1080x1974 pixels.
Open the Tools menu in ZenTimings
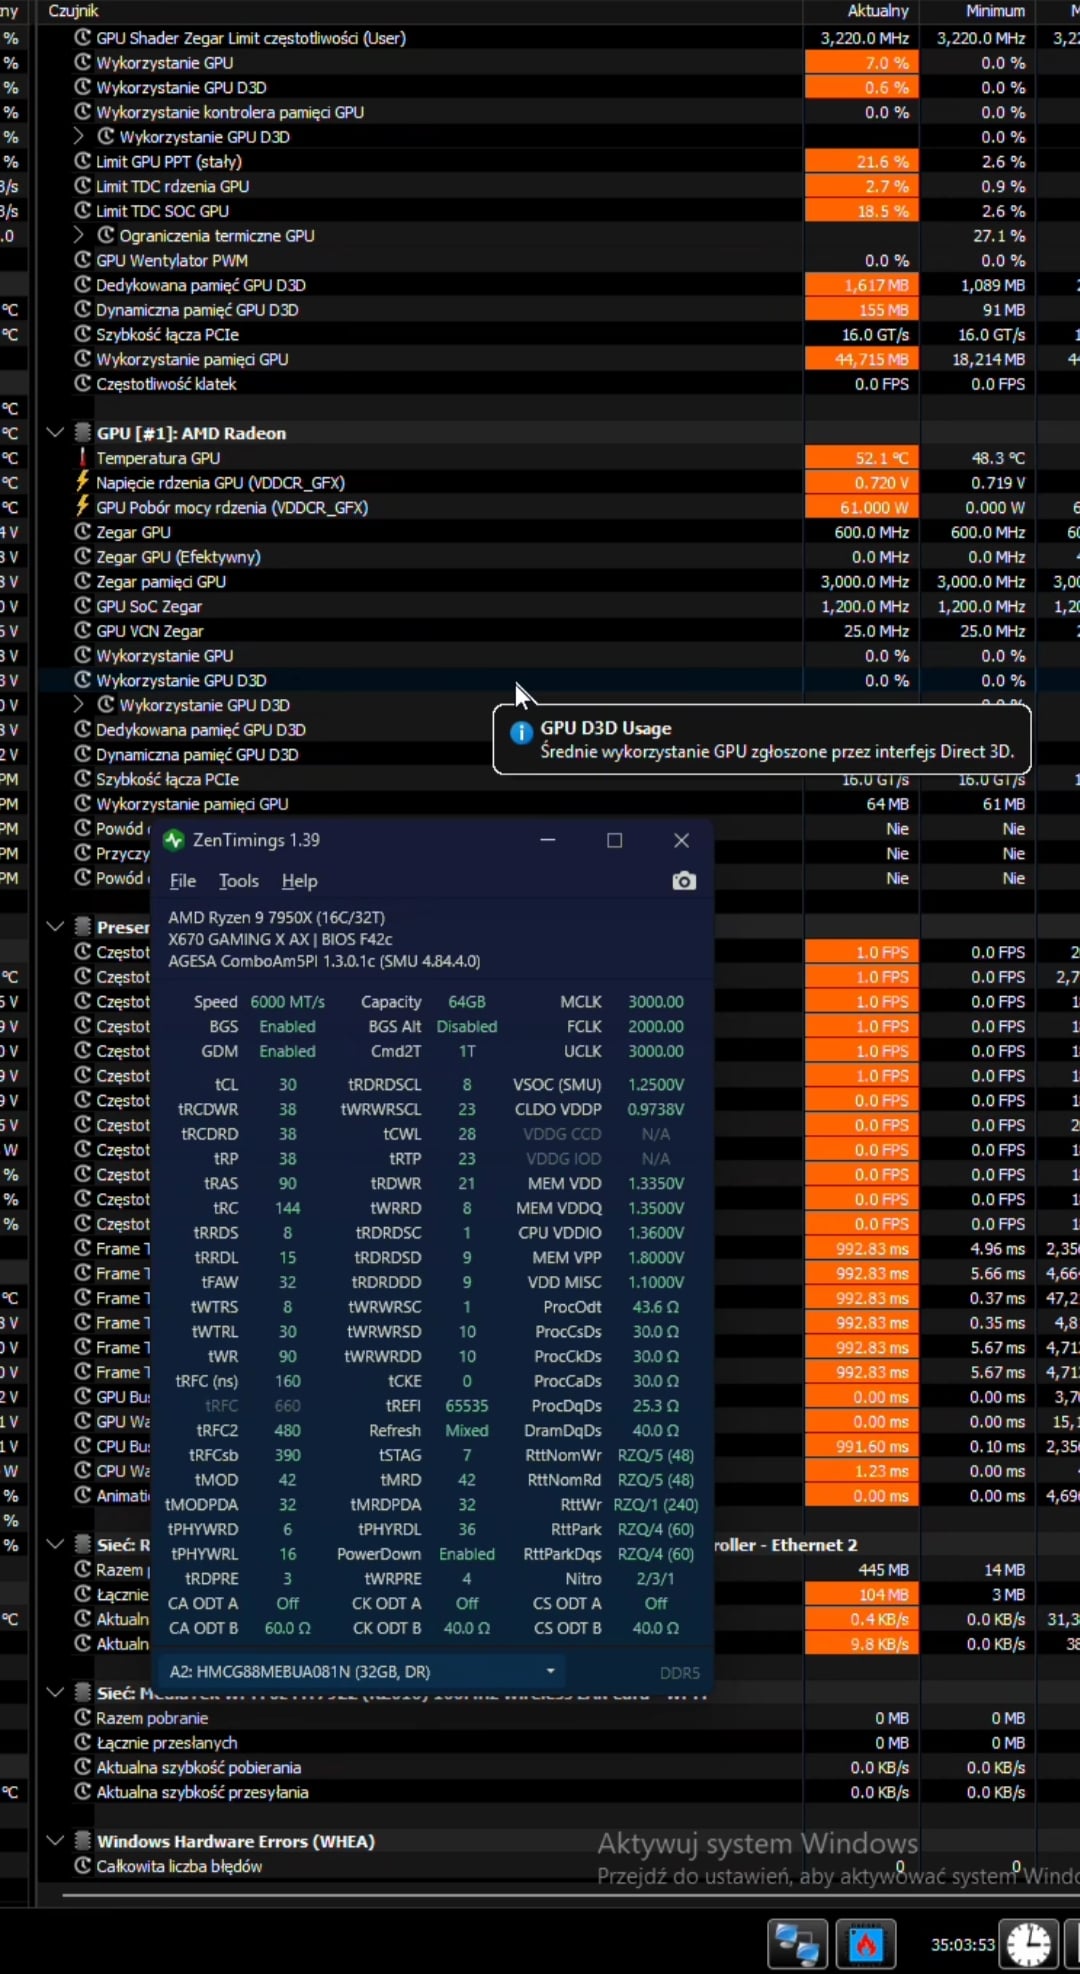(x=239, y=881)
